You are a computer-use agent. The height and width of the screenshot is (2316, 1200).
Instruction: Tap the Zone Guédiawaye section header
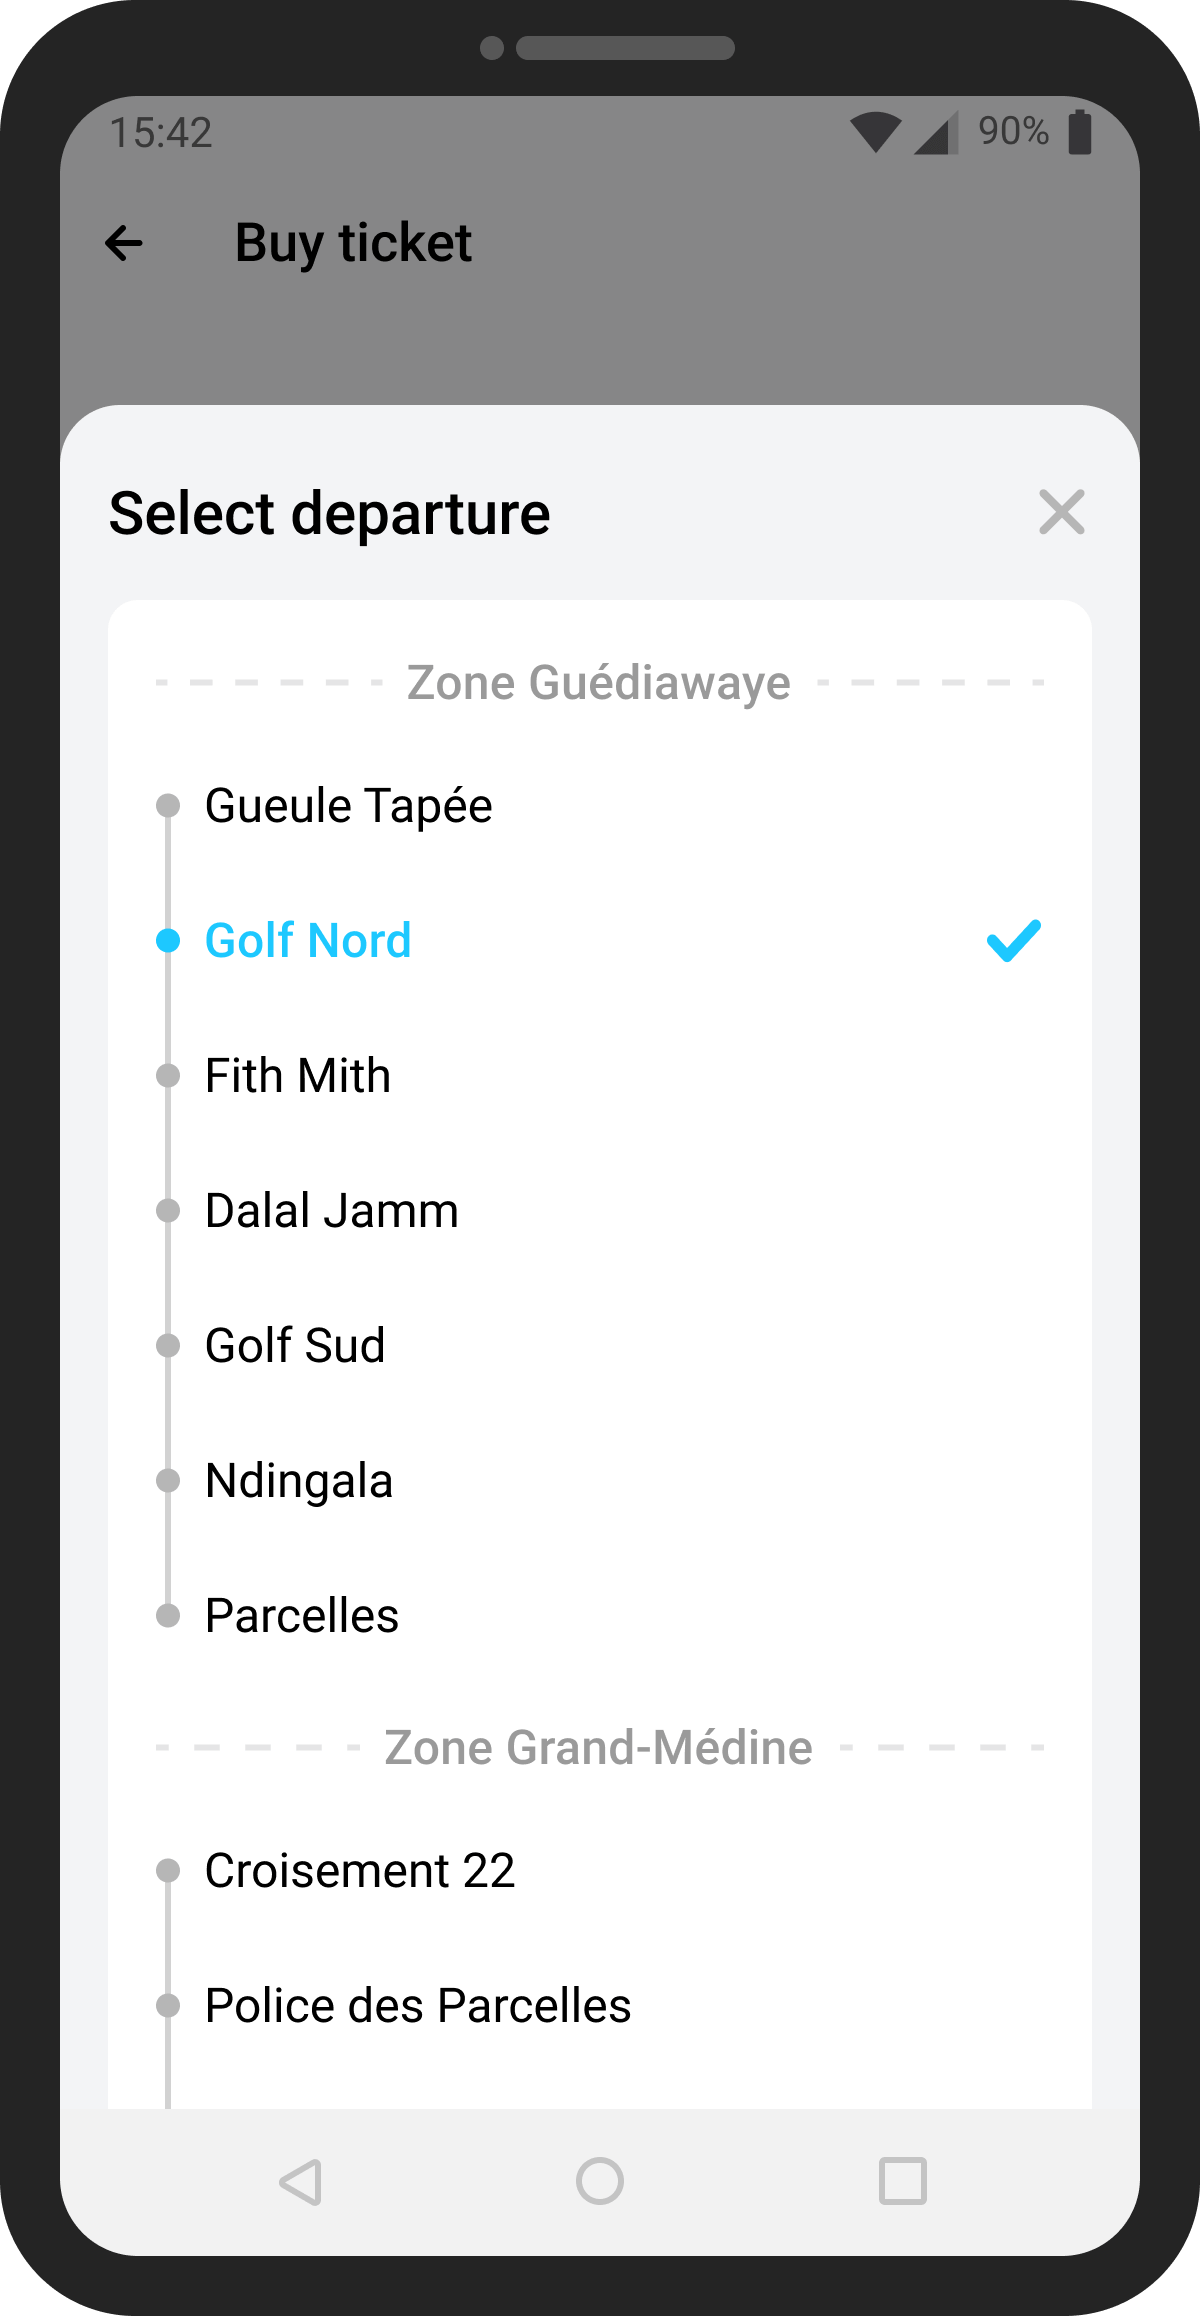pyautogui.click(x=599, y=683)
